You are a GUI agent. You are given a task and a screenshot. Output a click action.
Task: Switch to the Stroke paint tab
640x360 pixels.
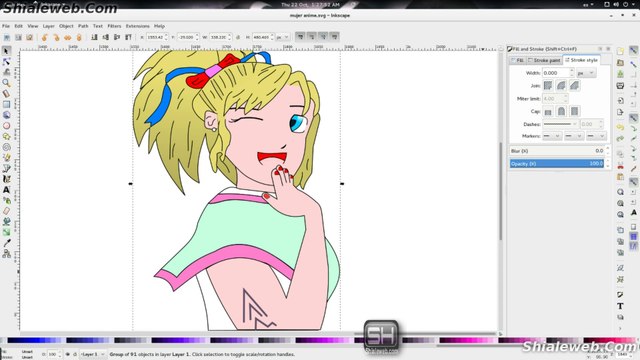tap(544, 60)
